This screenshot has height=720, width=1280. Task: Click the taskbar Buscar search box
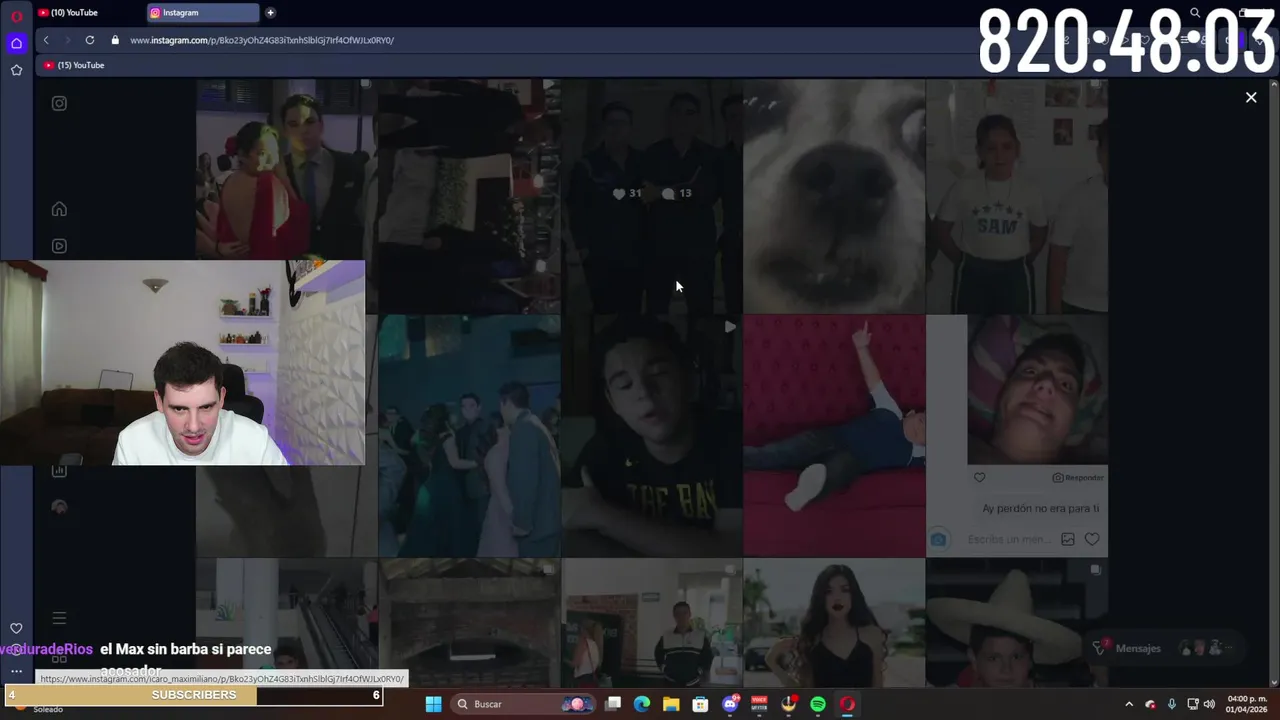tap(523, 704)
